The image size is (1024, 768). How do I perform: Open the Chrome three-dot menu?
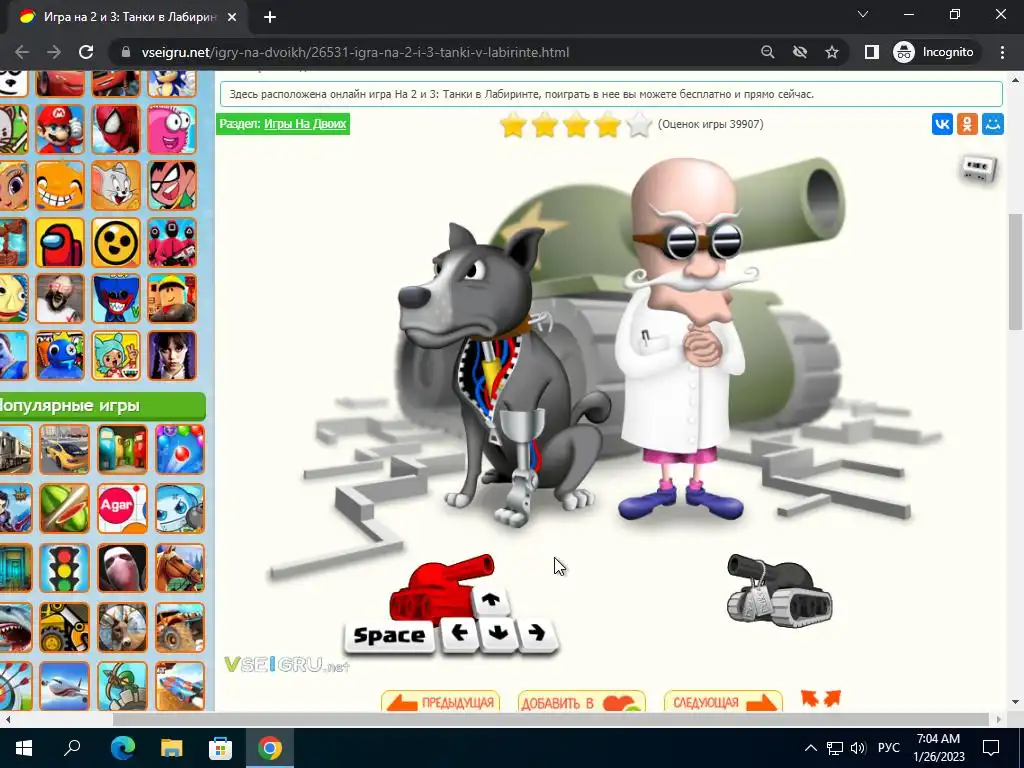pyautogui.click(x=1002, y=52)
